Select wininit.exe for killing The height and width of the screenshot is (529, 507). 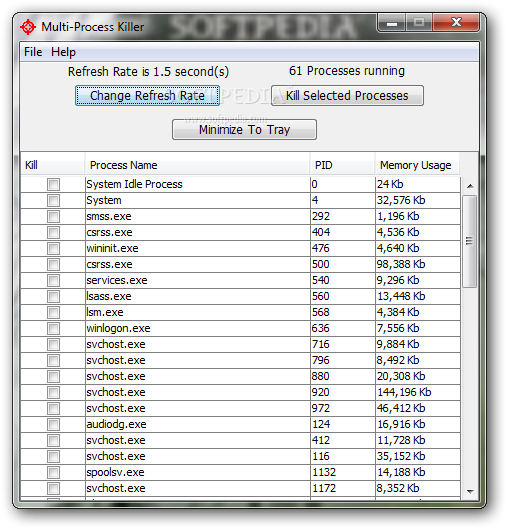[53, 249]
